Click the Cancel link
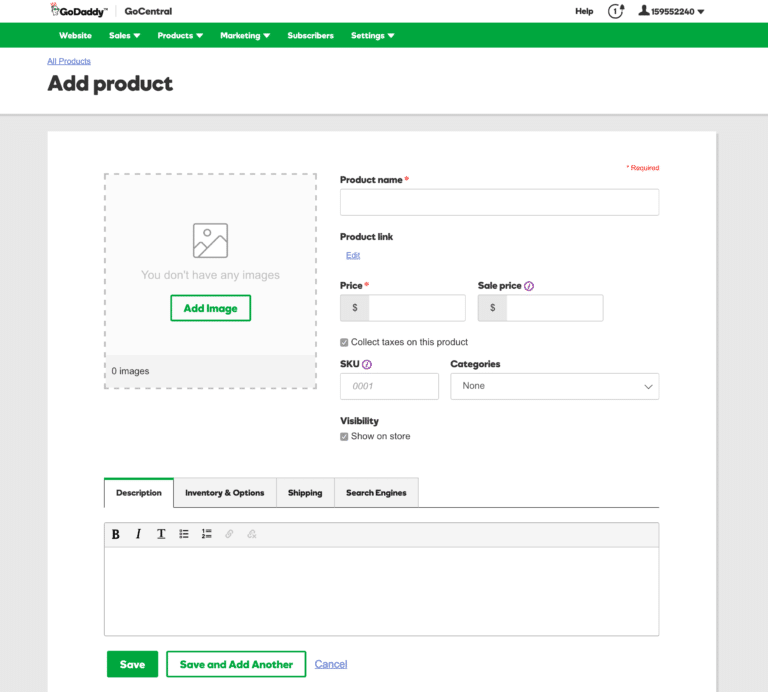This screenshot has height=692, width=768. (331, 664)
